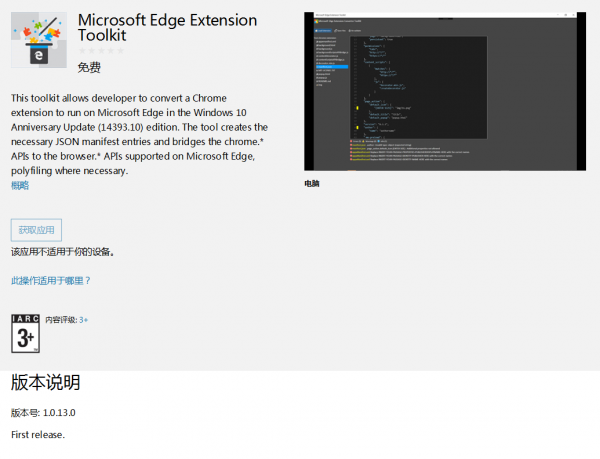Click the 版本说明 heading
Image resolution: width=600 pixels, height=459 pixels.
point(45,383)
